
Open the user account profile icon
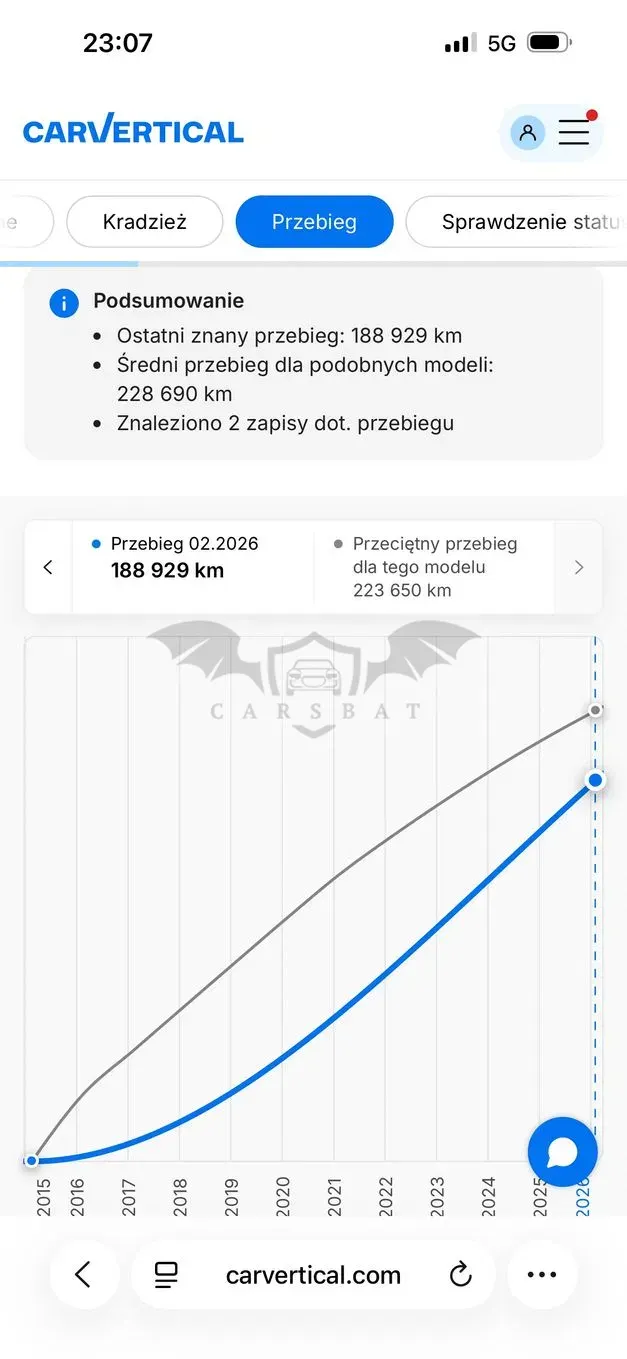tap(527, 132)
